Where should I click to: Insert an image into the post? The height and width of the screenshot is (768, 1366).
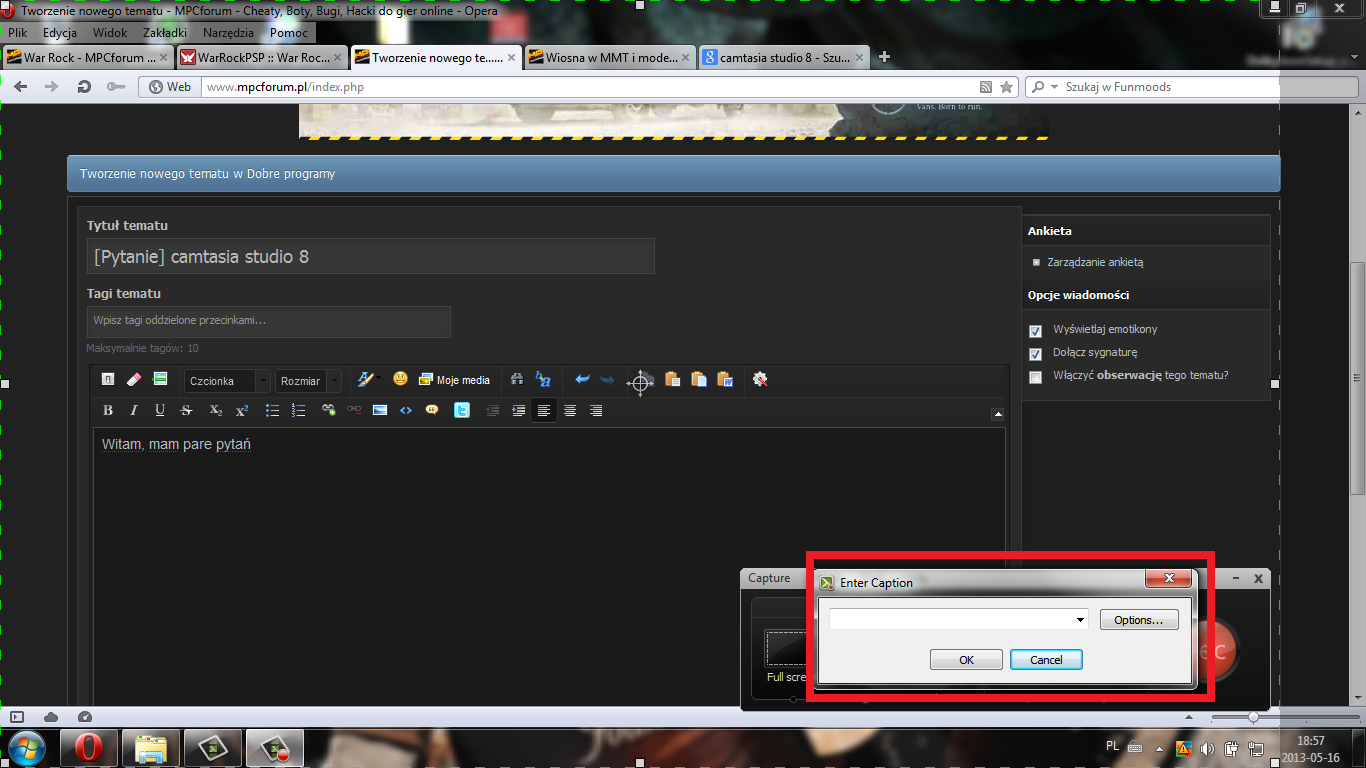coord(380,410)
